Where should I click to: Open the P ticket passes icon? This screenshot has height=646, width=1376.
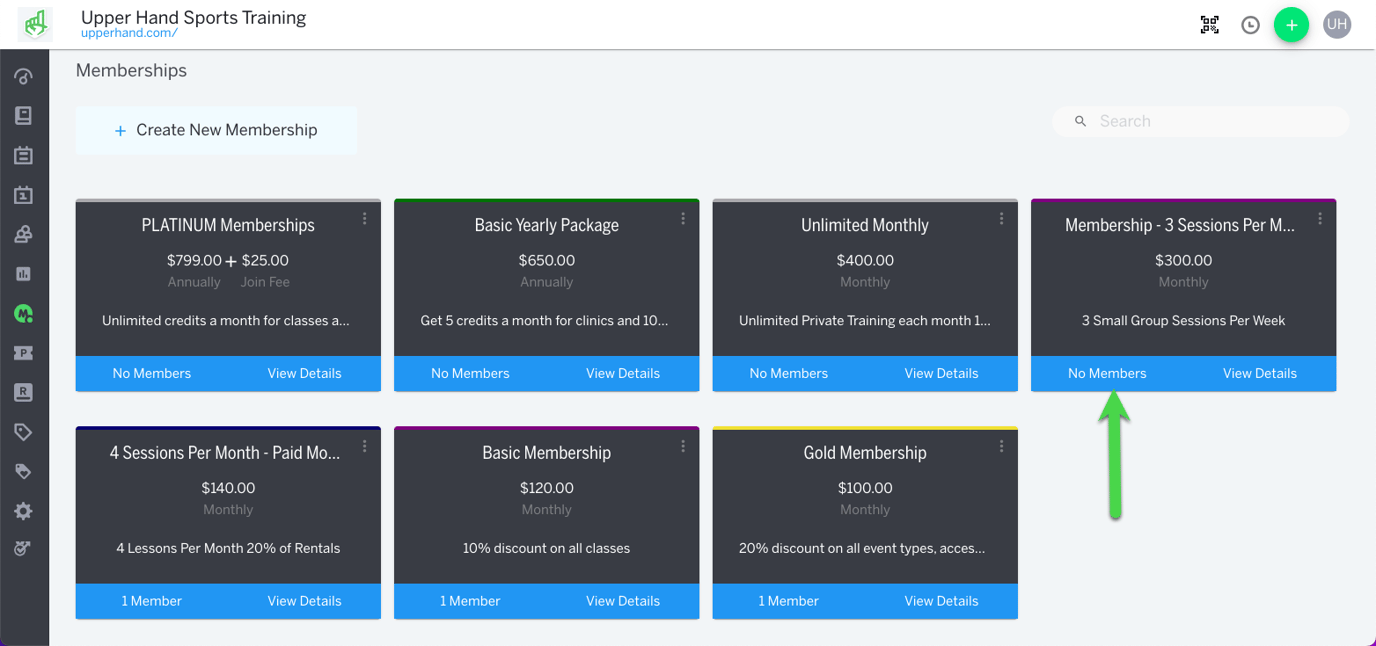tap(23, 353)
